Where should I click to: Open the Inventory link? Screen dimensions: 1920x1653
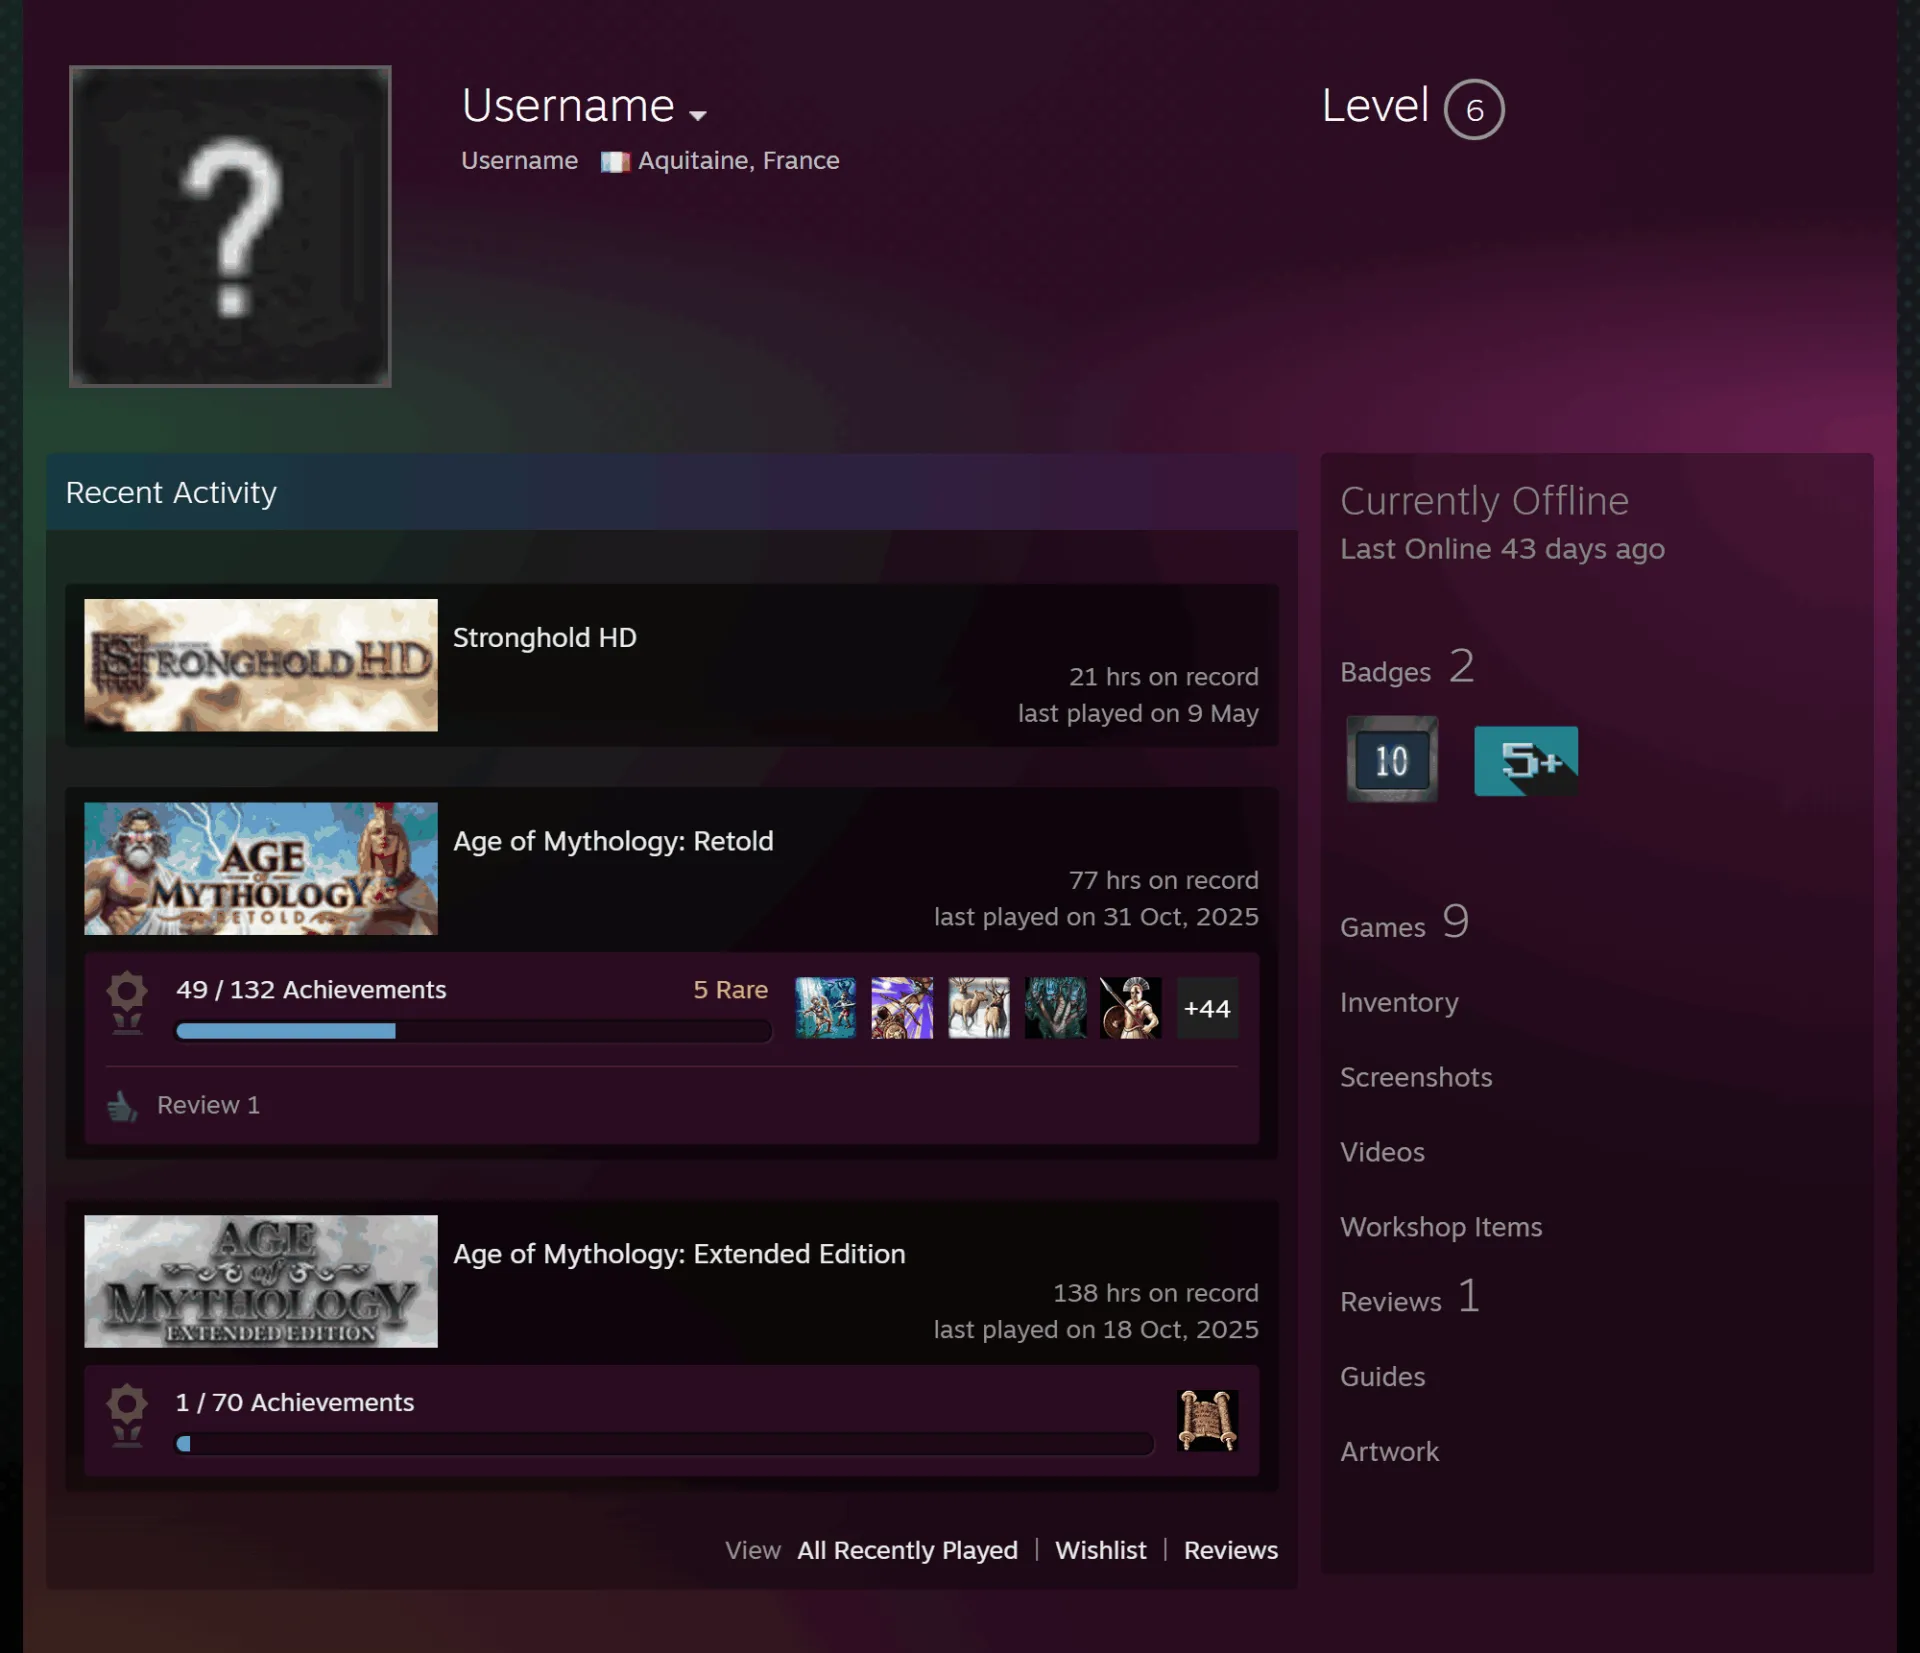[1399, 1002]
